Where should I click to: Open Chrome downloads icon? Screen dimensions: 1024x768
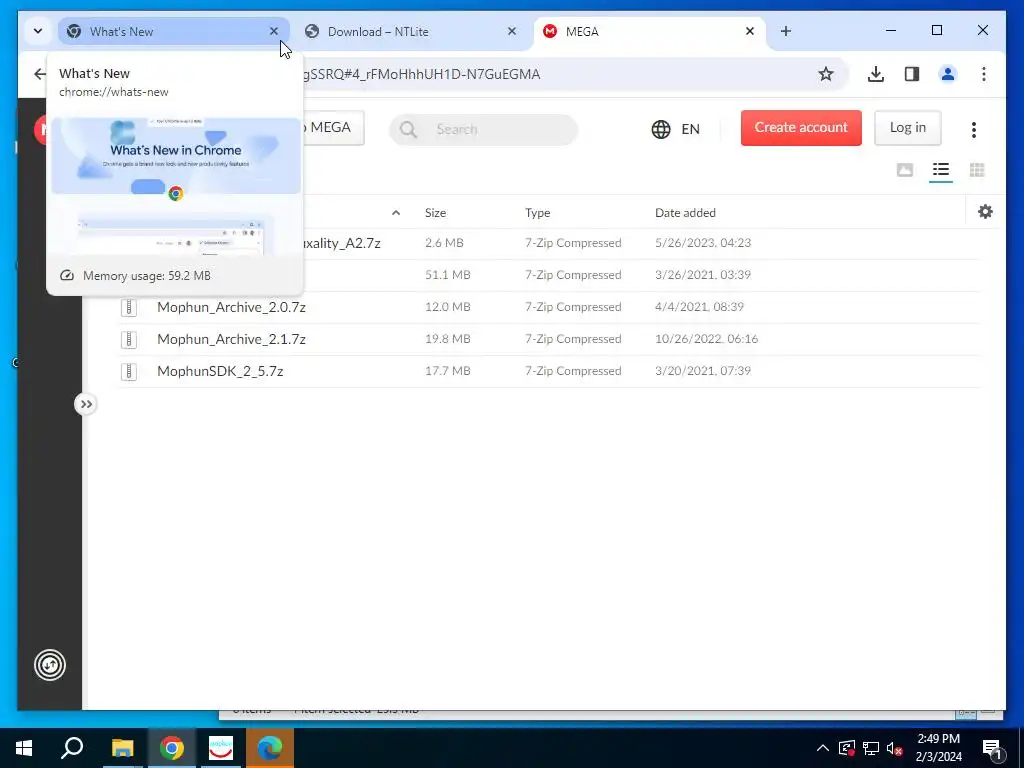876,74
